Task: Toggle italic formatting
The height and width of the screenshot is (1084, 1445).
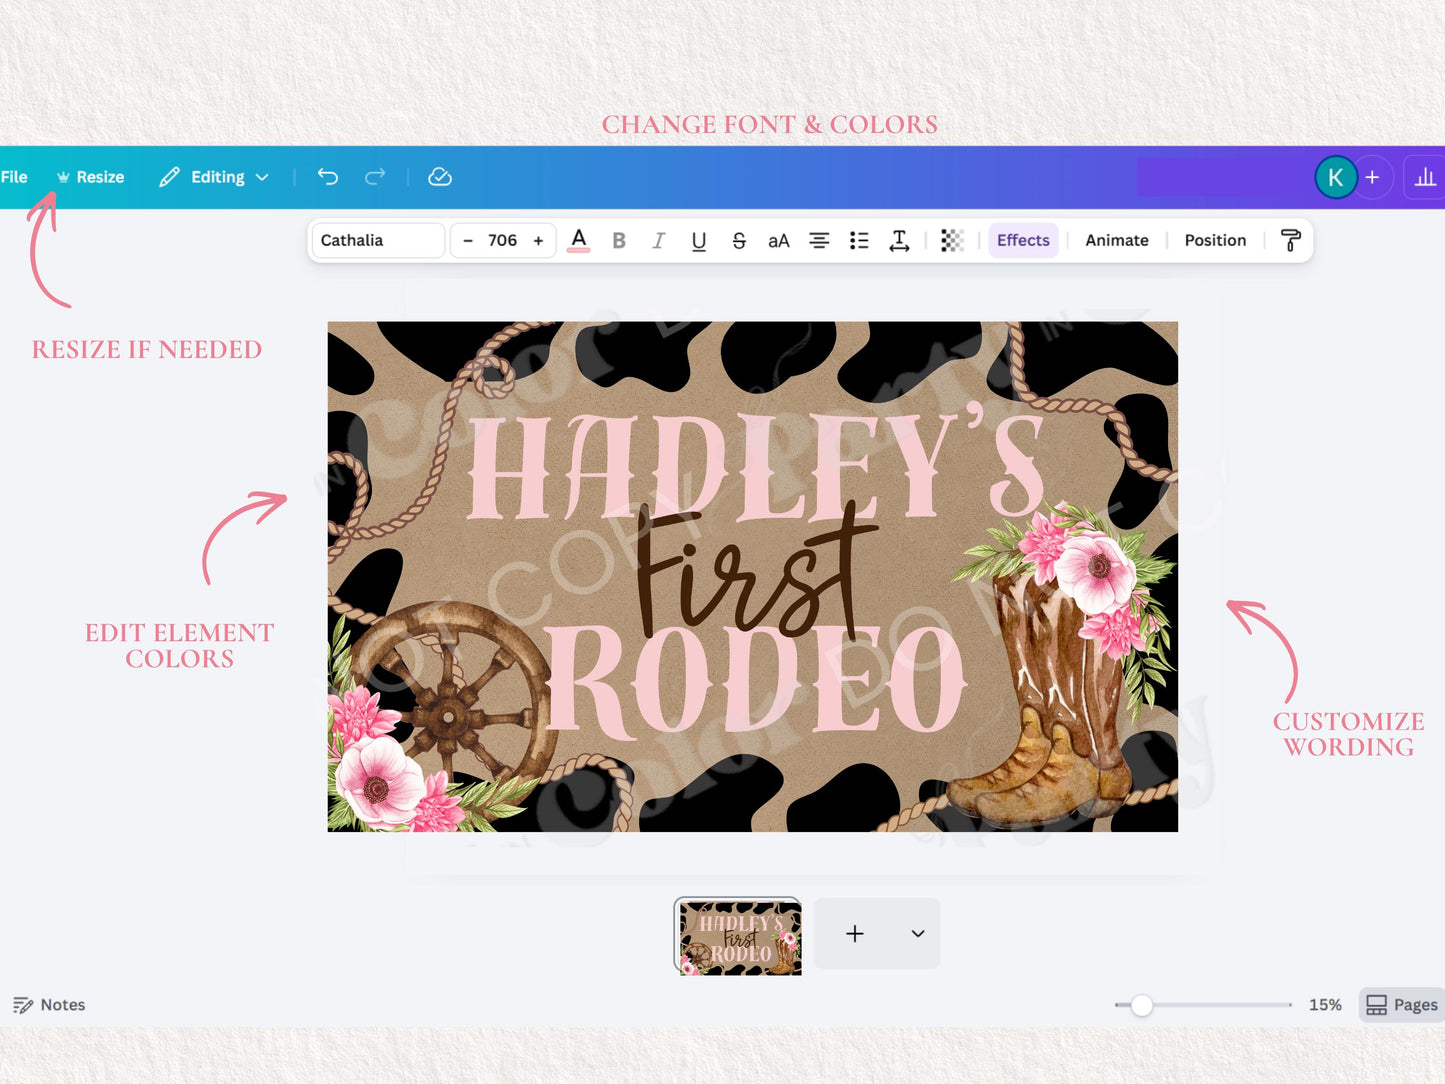Action: pos(658,240)
